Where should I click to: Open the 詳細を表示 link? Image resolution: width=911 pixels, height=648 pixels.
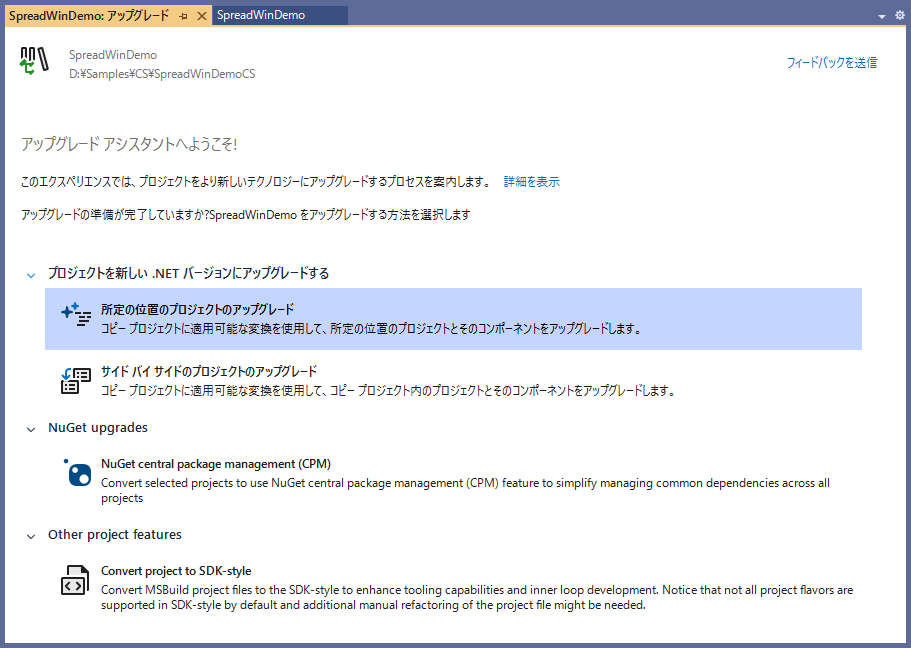(x=531, y=181)
